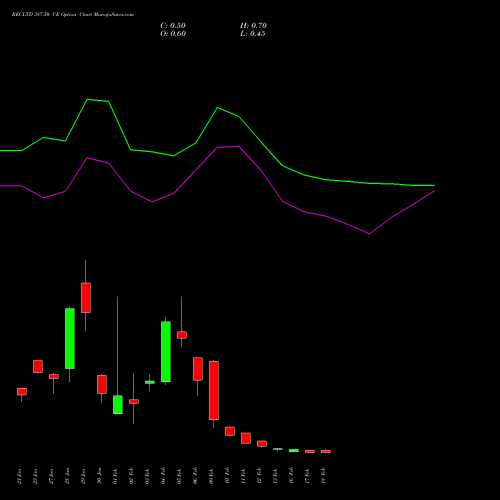Click the low value L: 0.45
Viewport: 500px width, 500px height.
pyautogui.click(x=253, y=34)
